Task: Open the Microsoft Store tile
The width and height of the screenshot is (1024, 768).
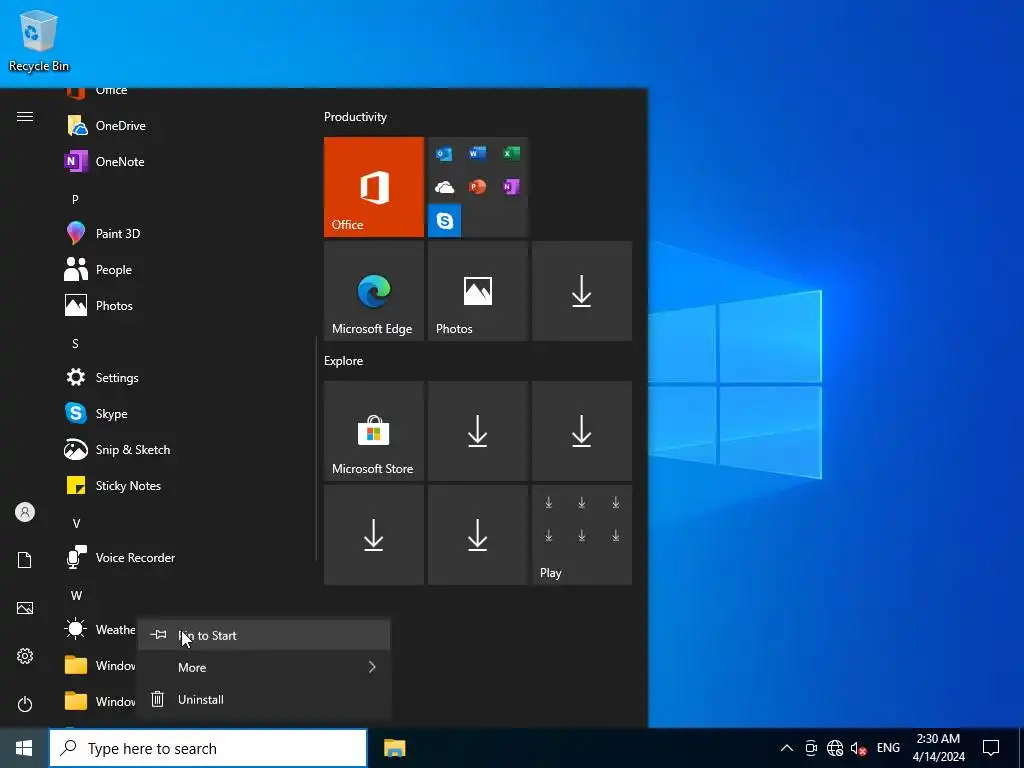Action: click(374, 431)
